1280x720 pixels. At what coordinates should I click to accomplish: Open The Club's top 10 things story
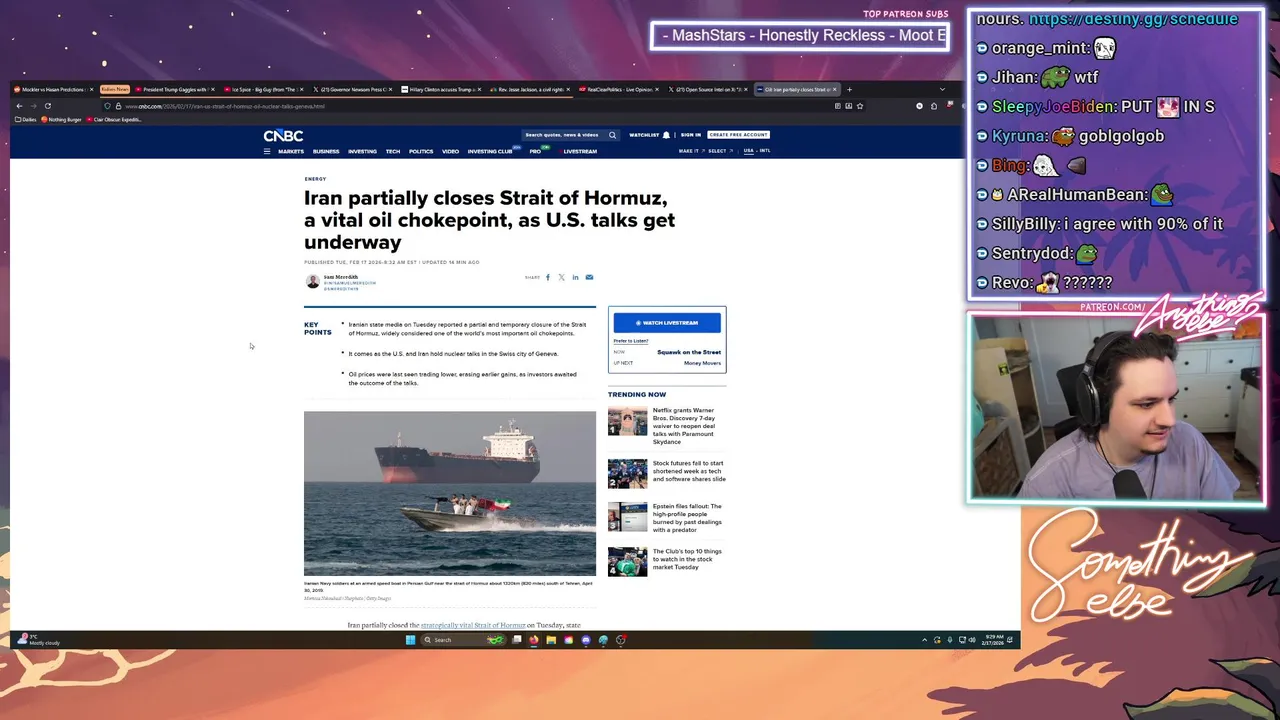click(687, 559)
